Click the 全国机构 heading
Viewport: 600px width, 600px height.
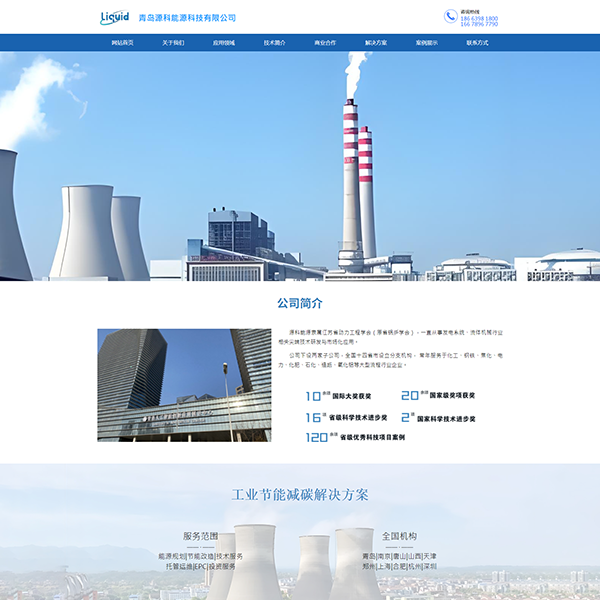point(399,536)
